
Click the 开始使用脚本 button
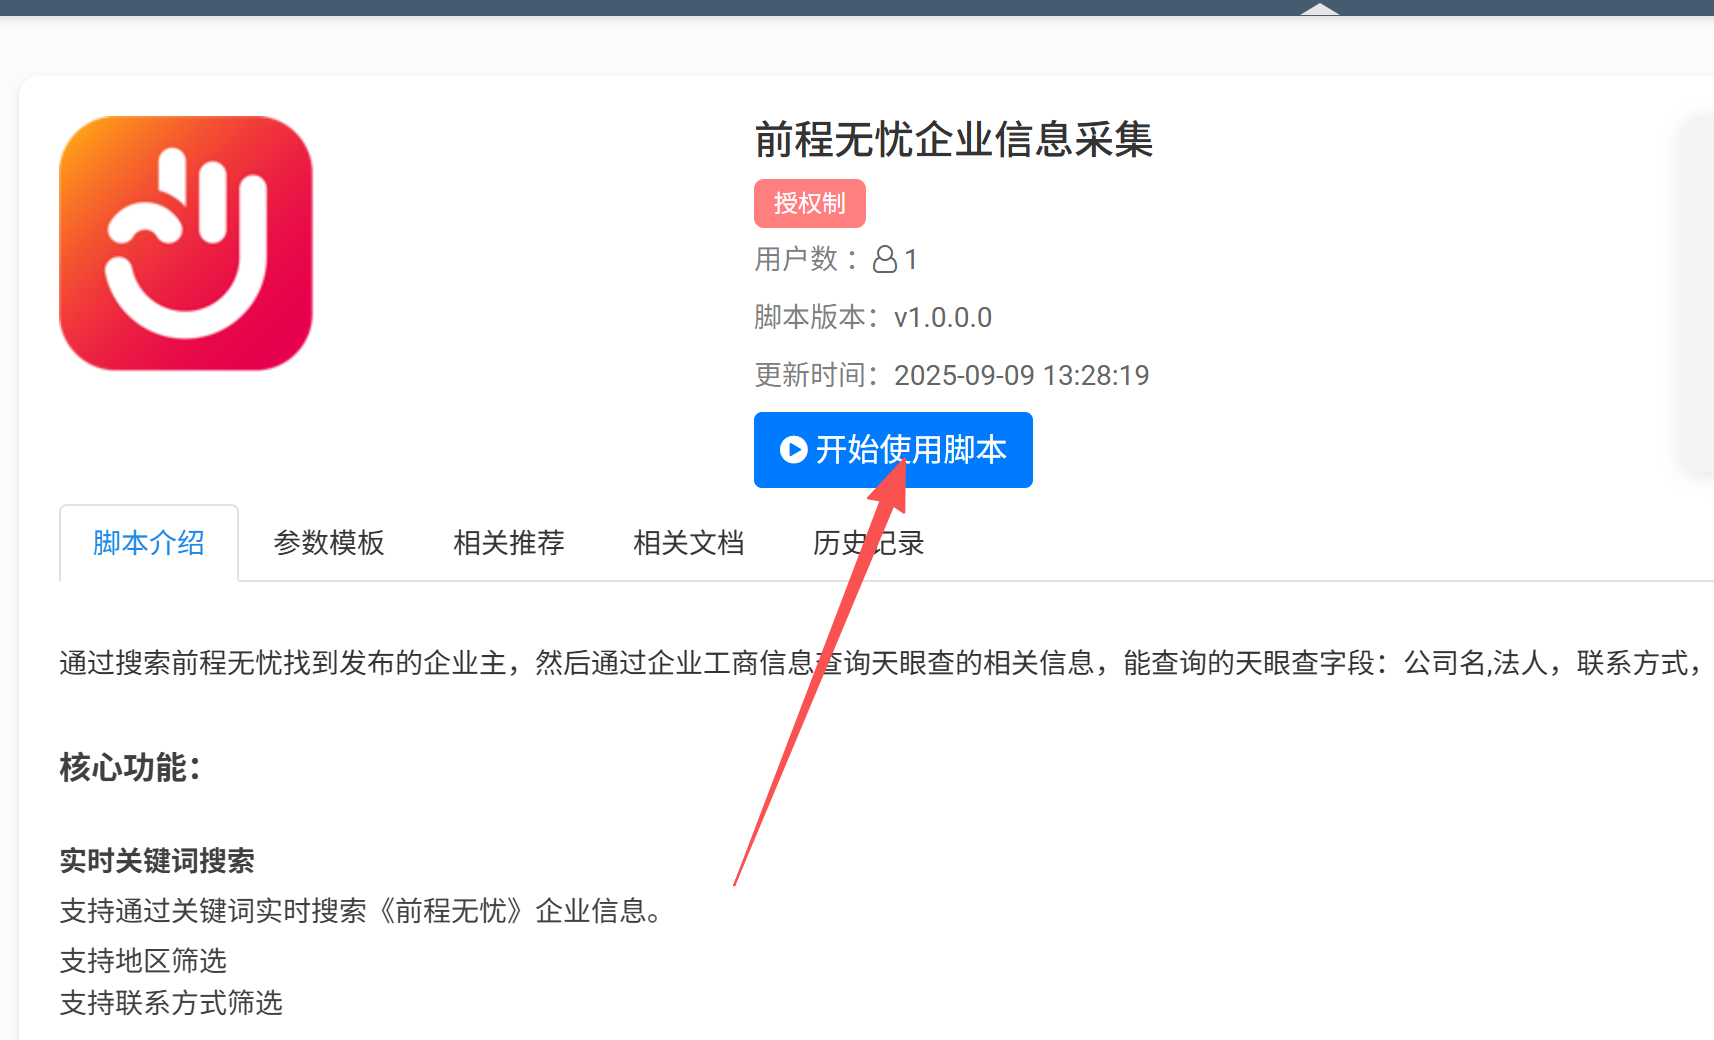[893, 450]
